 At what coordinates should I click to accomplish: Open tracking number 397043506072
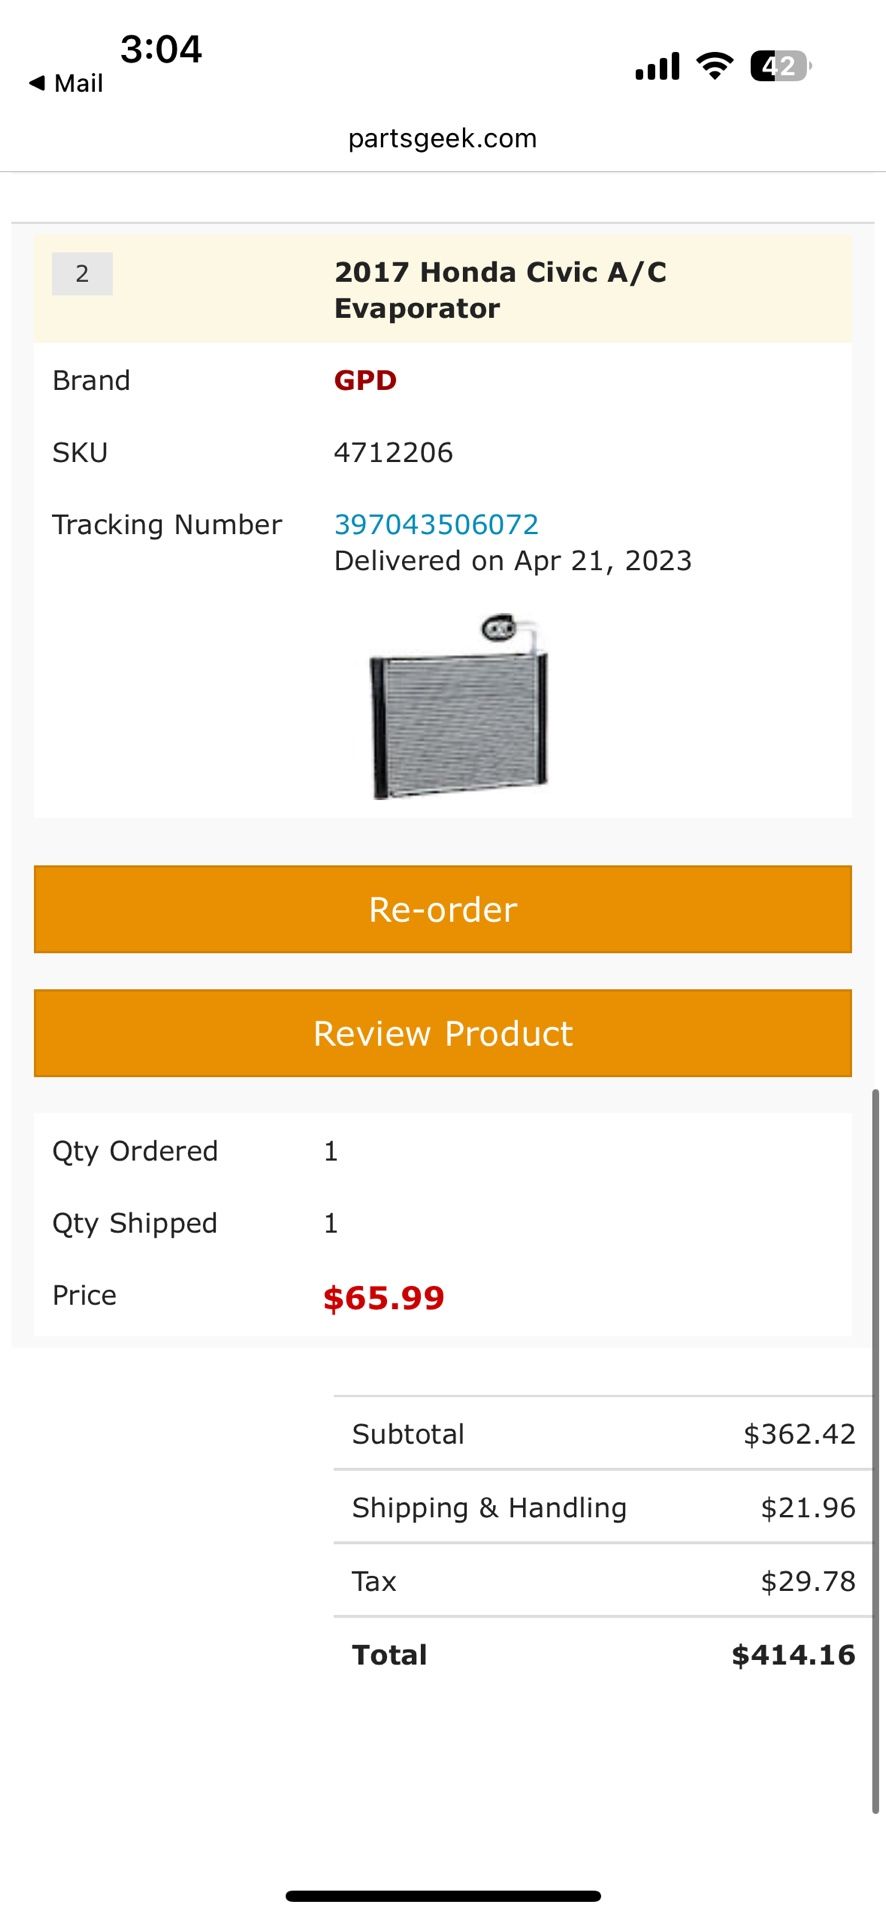tap(436, 524)
